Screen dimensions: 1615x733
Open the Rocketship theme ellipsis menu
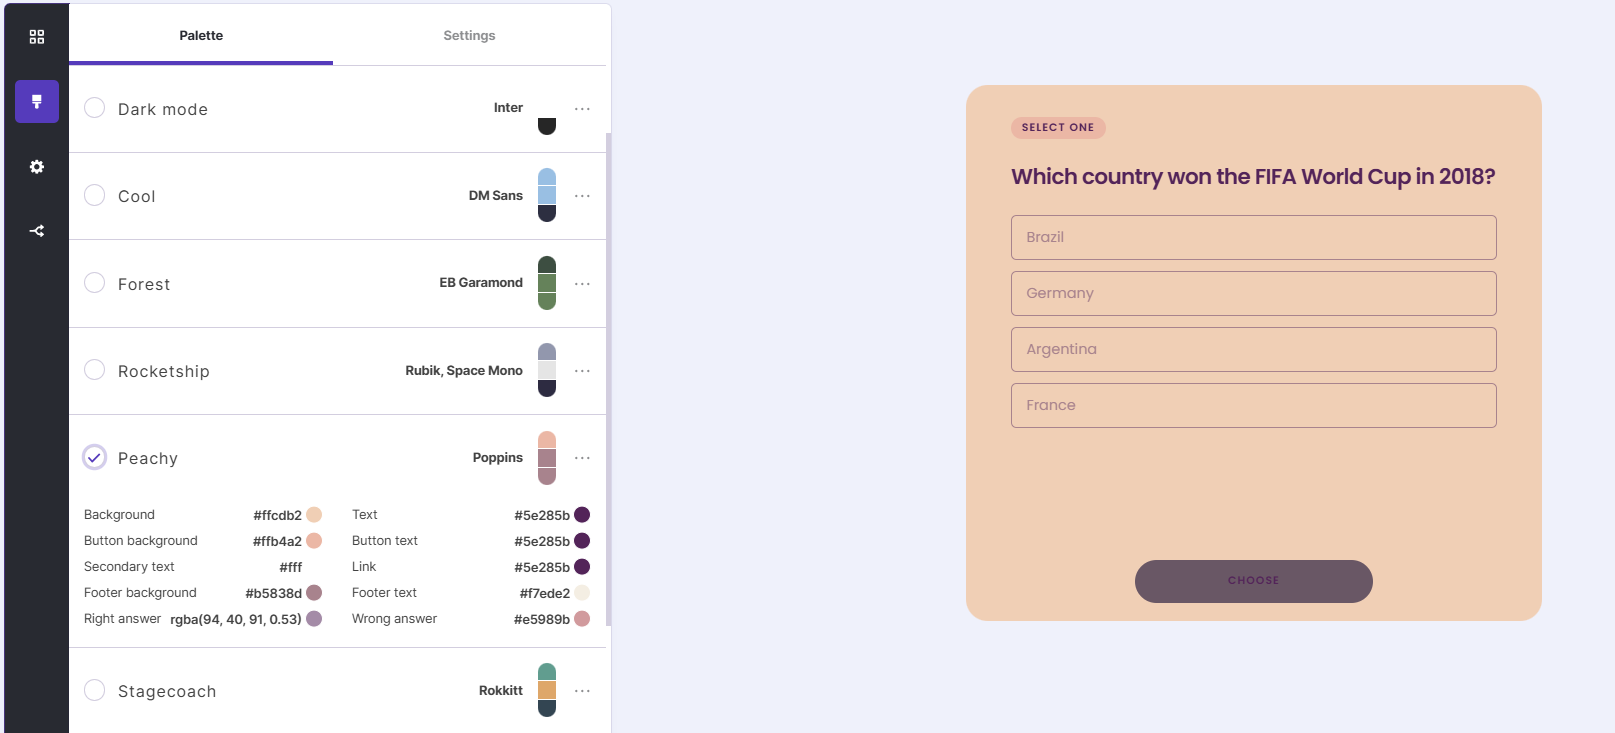(x=583, y=370)
